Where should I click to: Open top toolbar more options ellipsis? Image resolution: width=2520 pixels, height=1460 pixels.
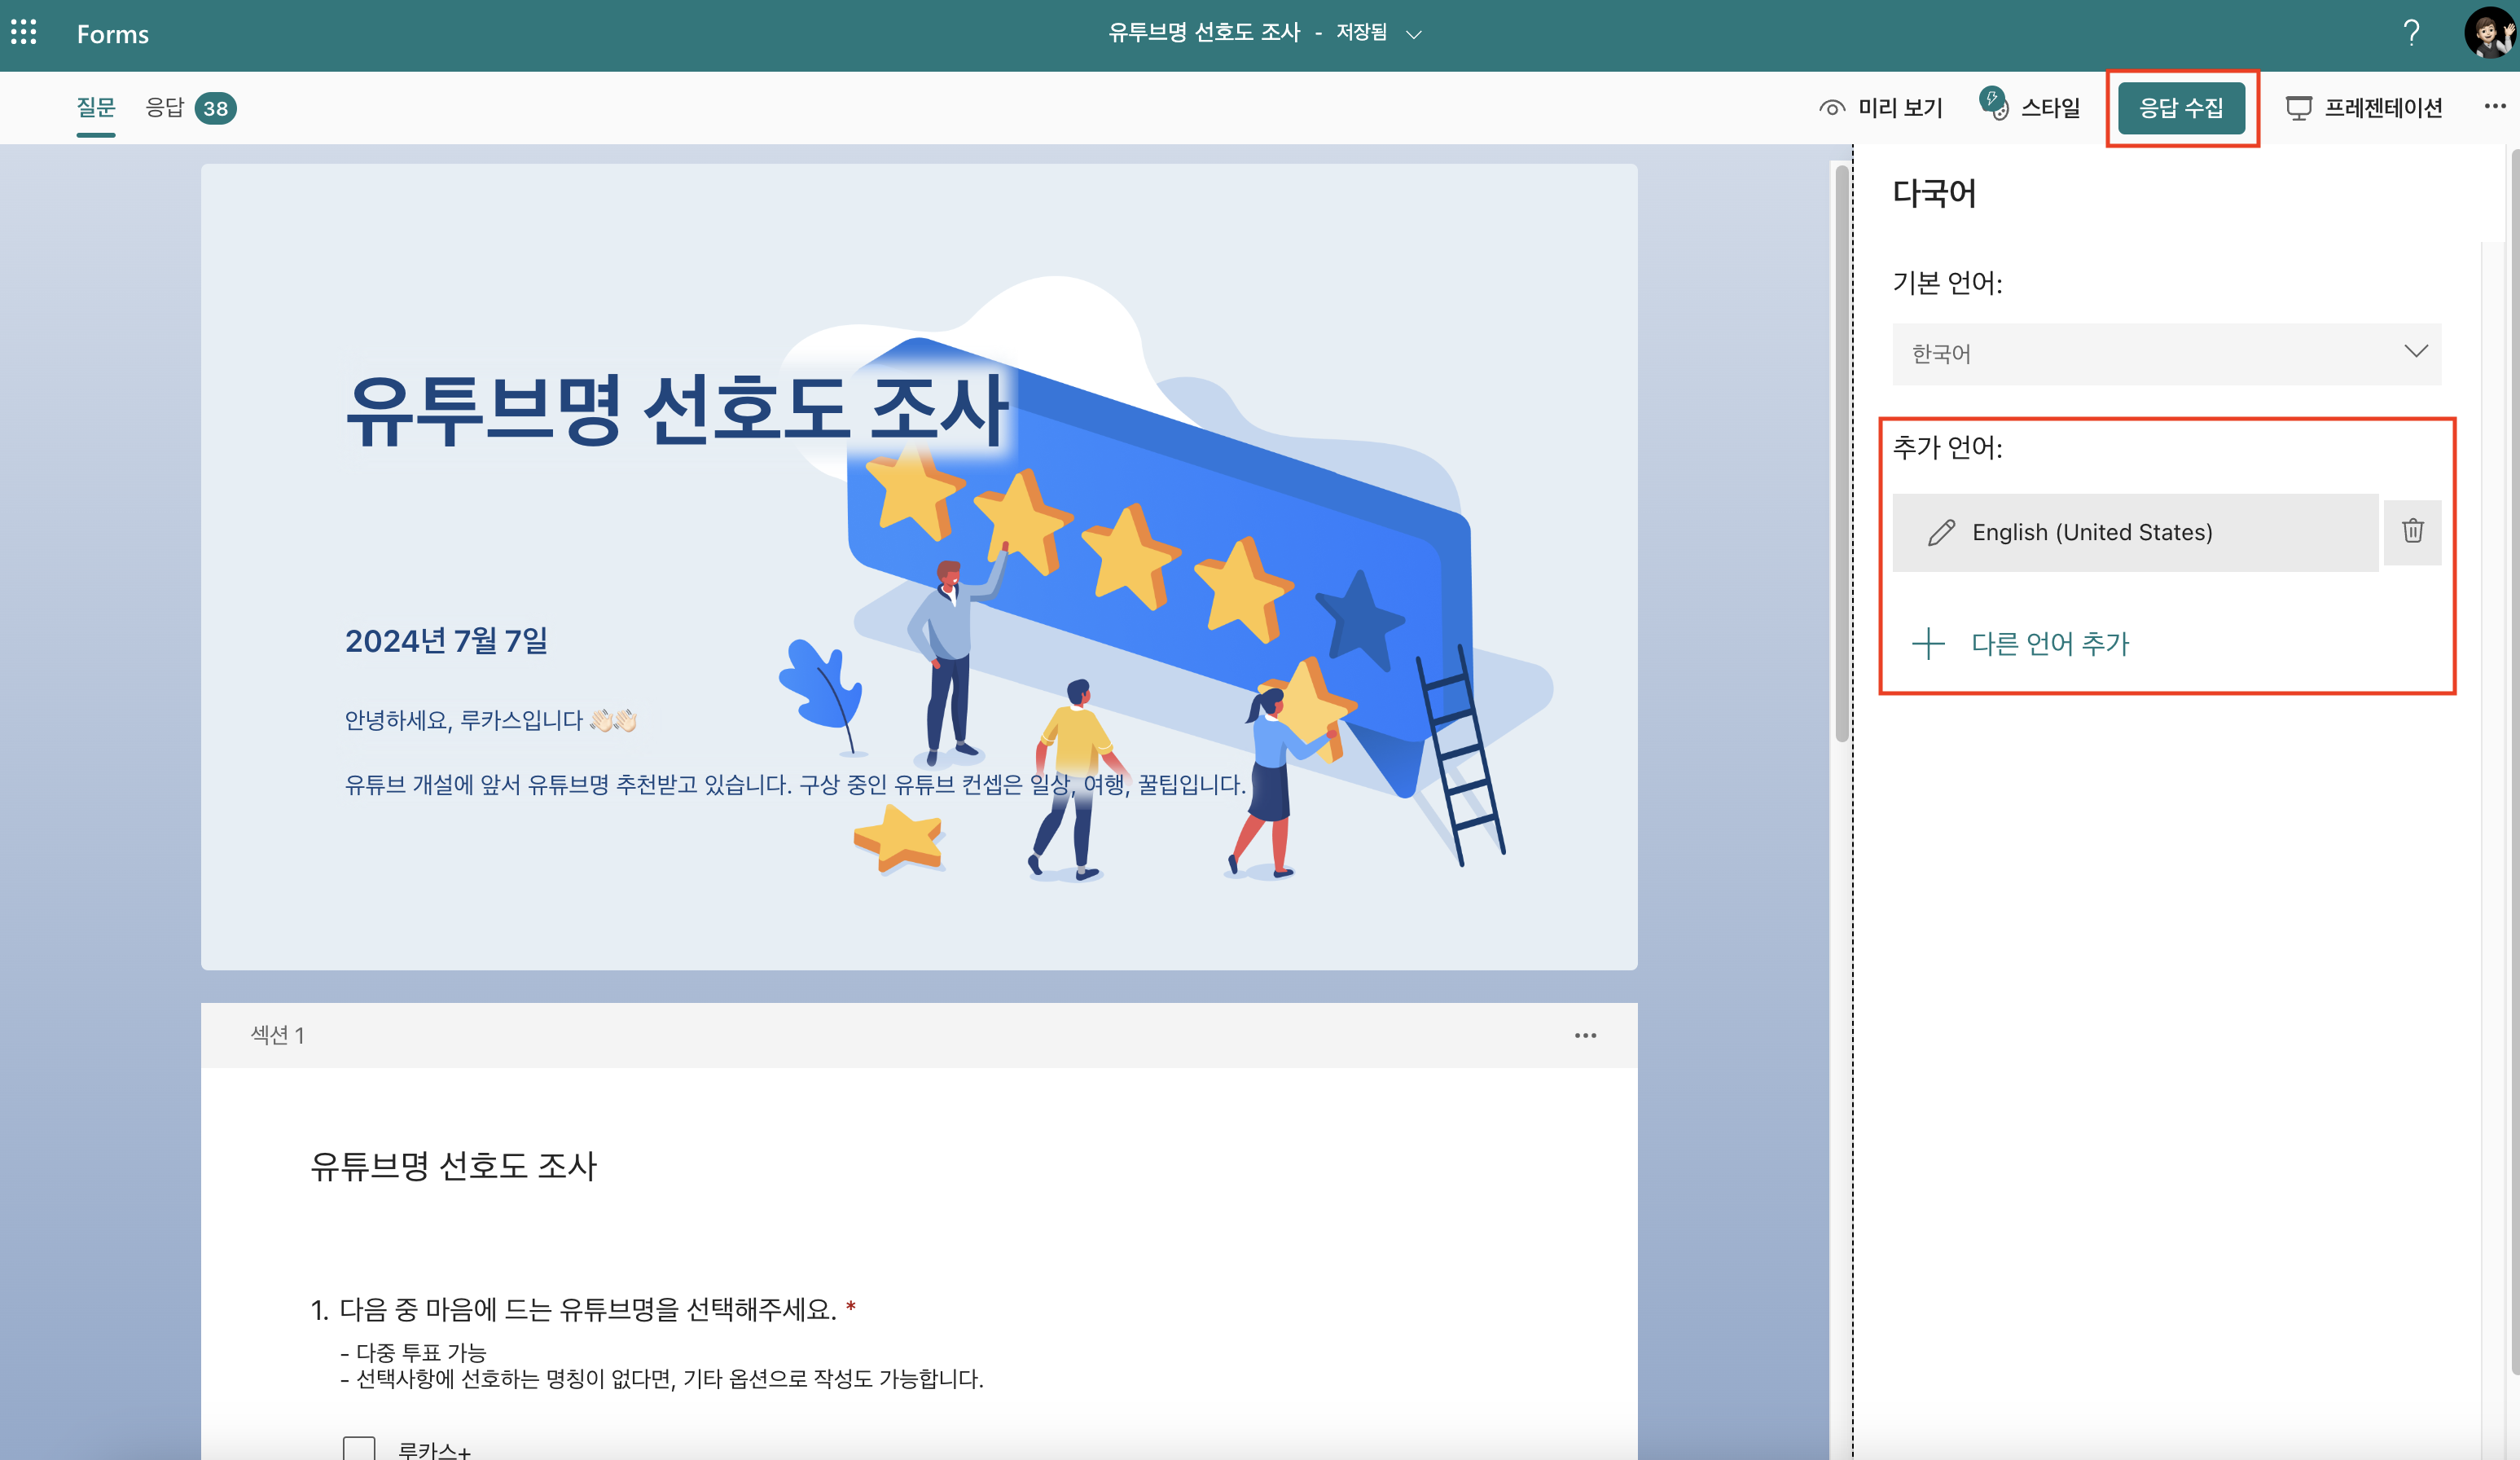2494,106
